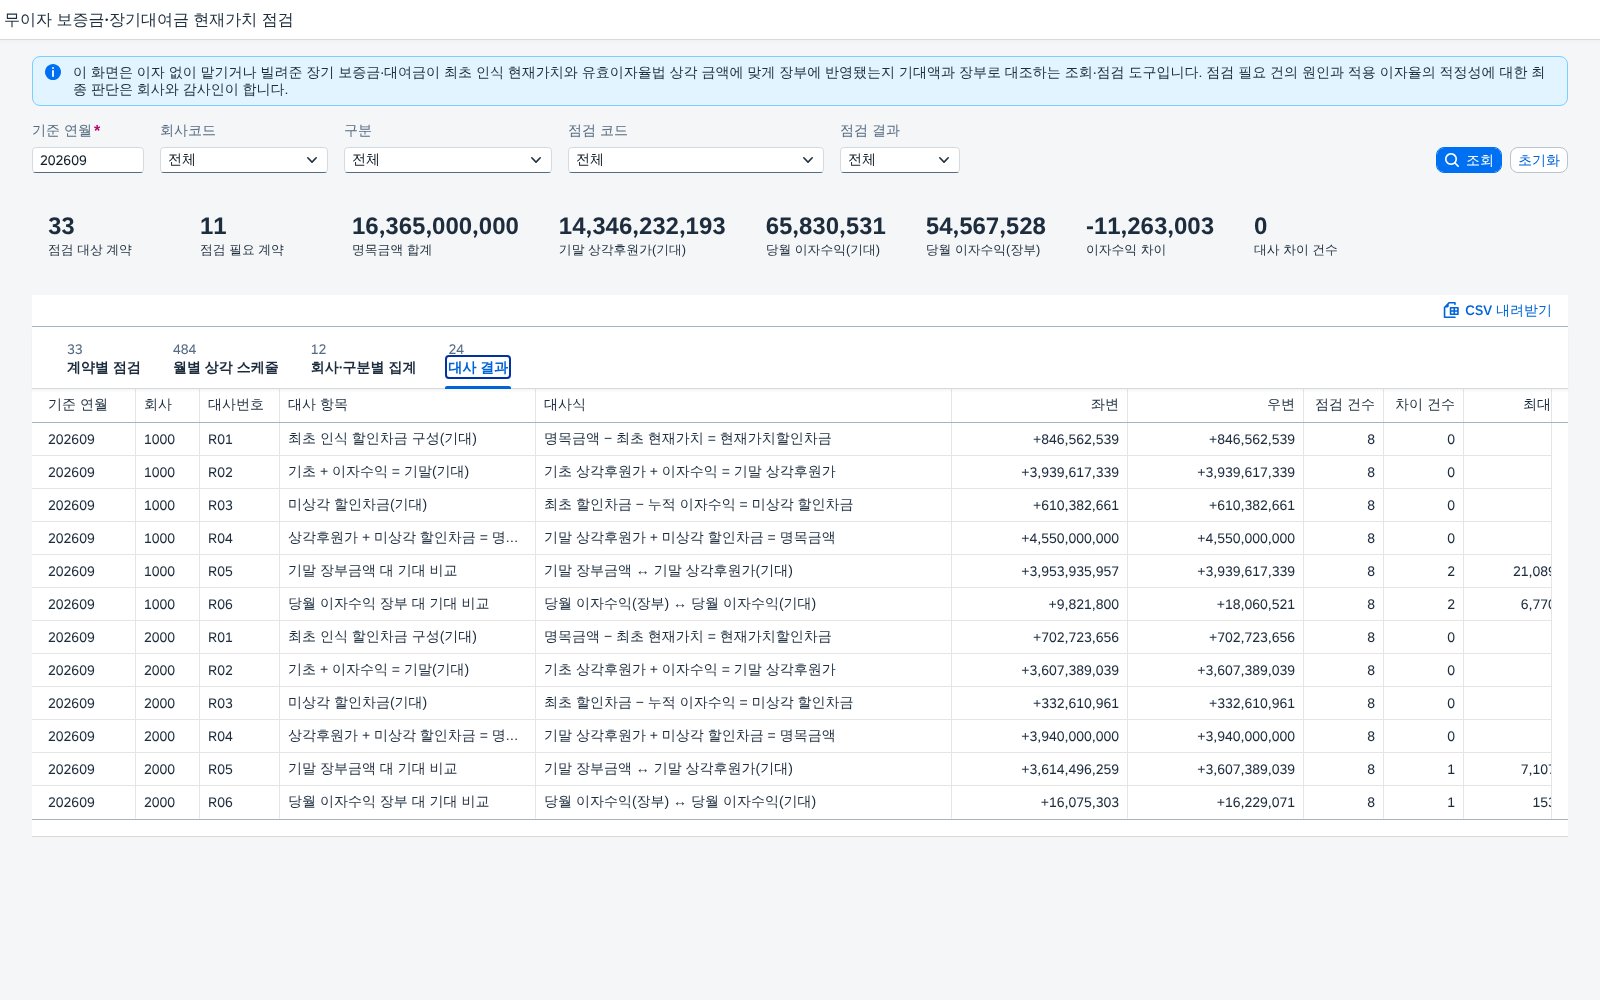Click the 65,830,531 당월 이자수익(기대) value
Image resolution: width=1600 pixels, height=1000 pixels.
pyautogui.click(x=825, y=227)
